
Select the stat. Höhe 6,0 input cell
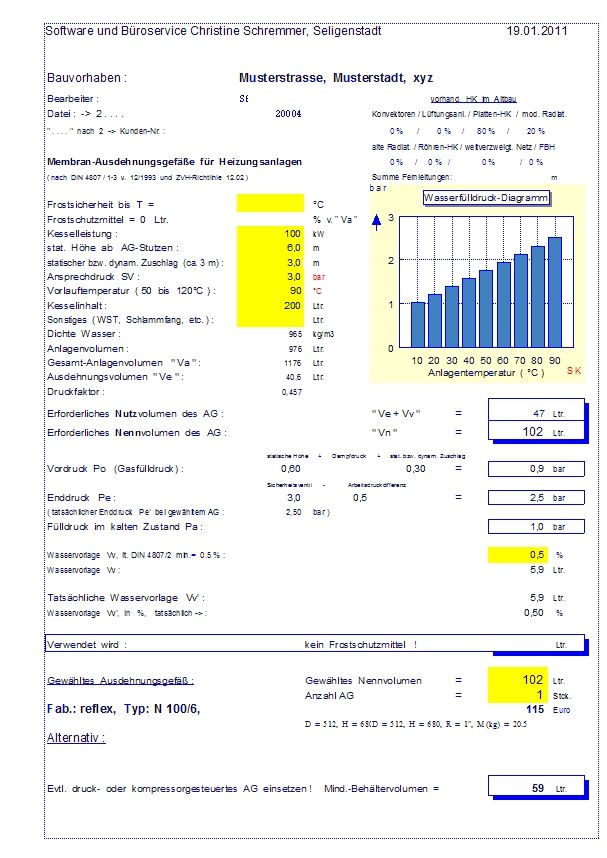click(270, 248)
